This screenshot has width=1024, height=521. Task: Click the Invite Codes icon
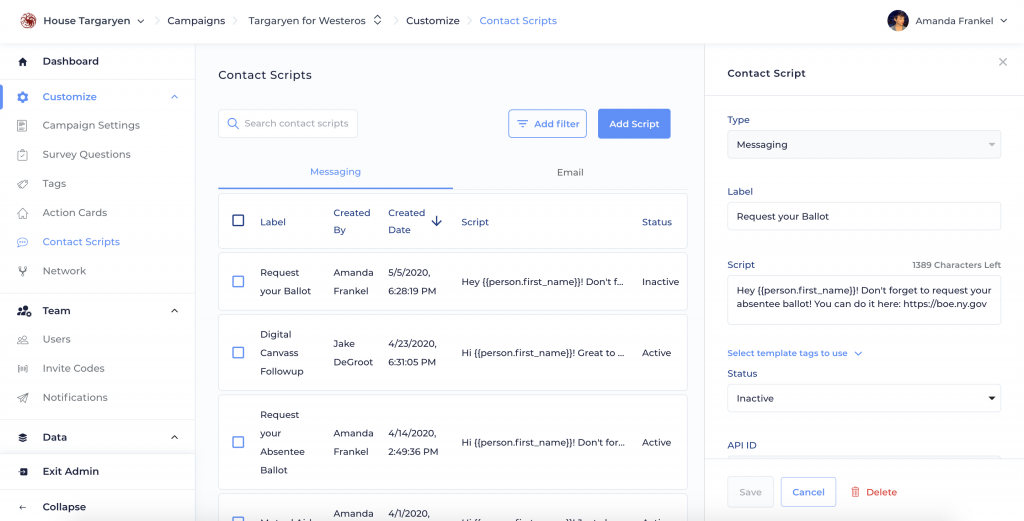point(23,369)
